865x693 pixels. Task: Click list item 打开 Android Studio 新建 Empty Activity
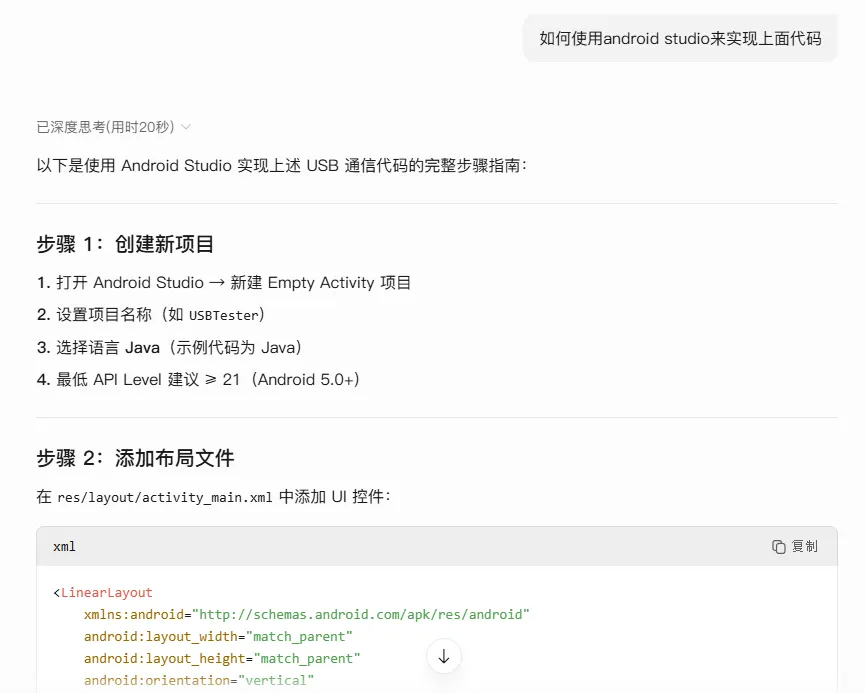click(x=224, y=282)
